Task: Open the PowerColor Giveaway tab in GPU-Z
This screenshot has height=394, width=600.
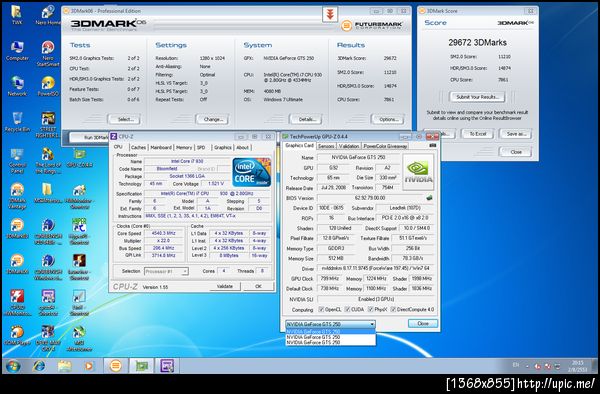Action: [385, 146]
